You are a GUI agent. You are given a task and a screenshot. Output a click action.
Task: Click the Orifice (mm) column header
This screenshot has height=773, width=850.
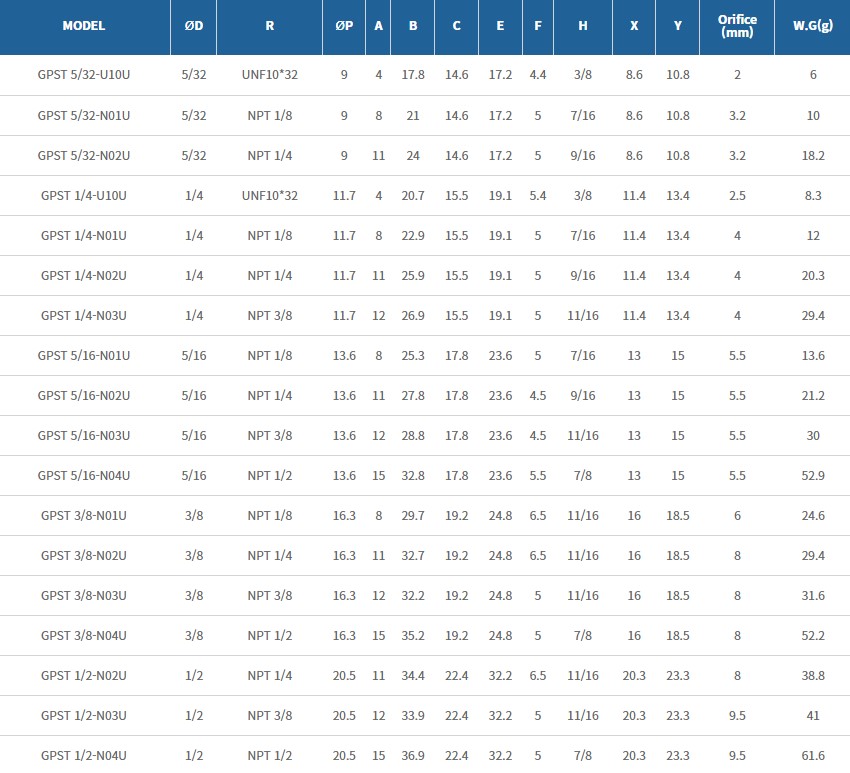tap(737, 26)
